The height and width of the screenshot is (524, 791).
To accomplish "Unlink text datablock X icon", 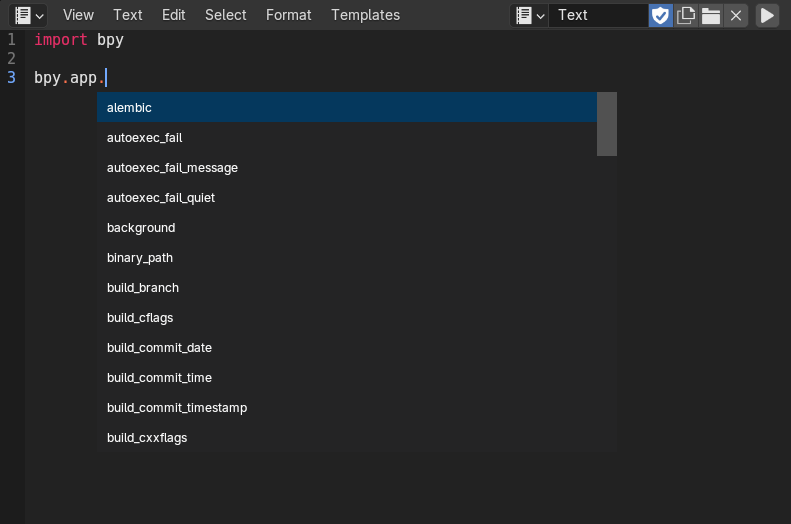I will tap(736, 15).
